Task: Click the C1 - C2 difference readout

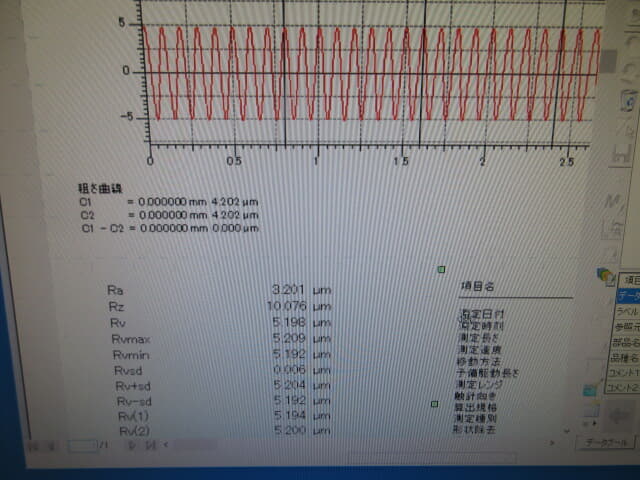Action: [171, 228]
